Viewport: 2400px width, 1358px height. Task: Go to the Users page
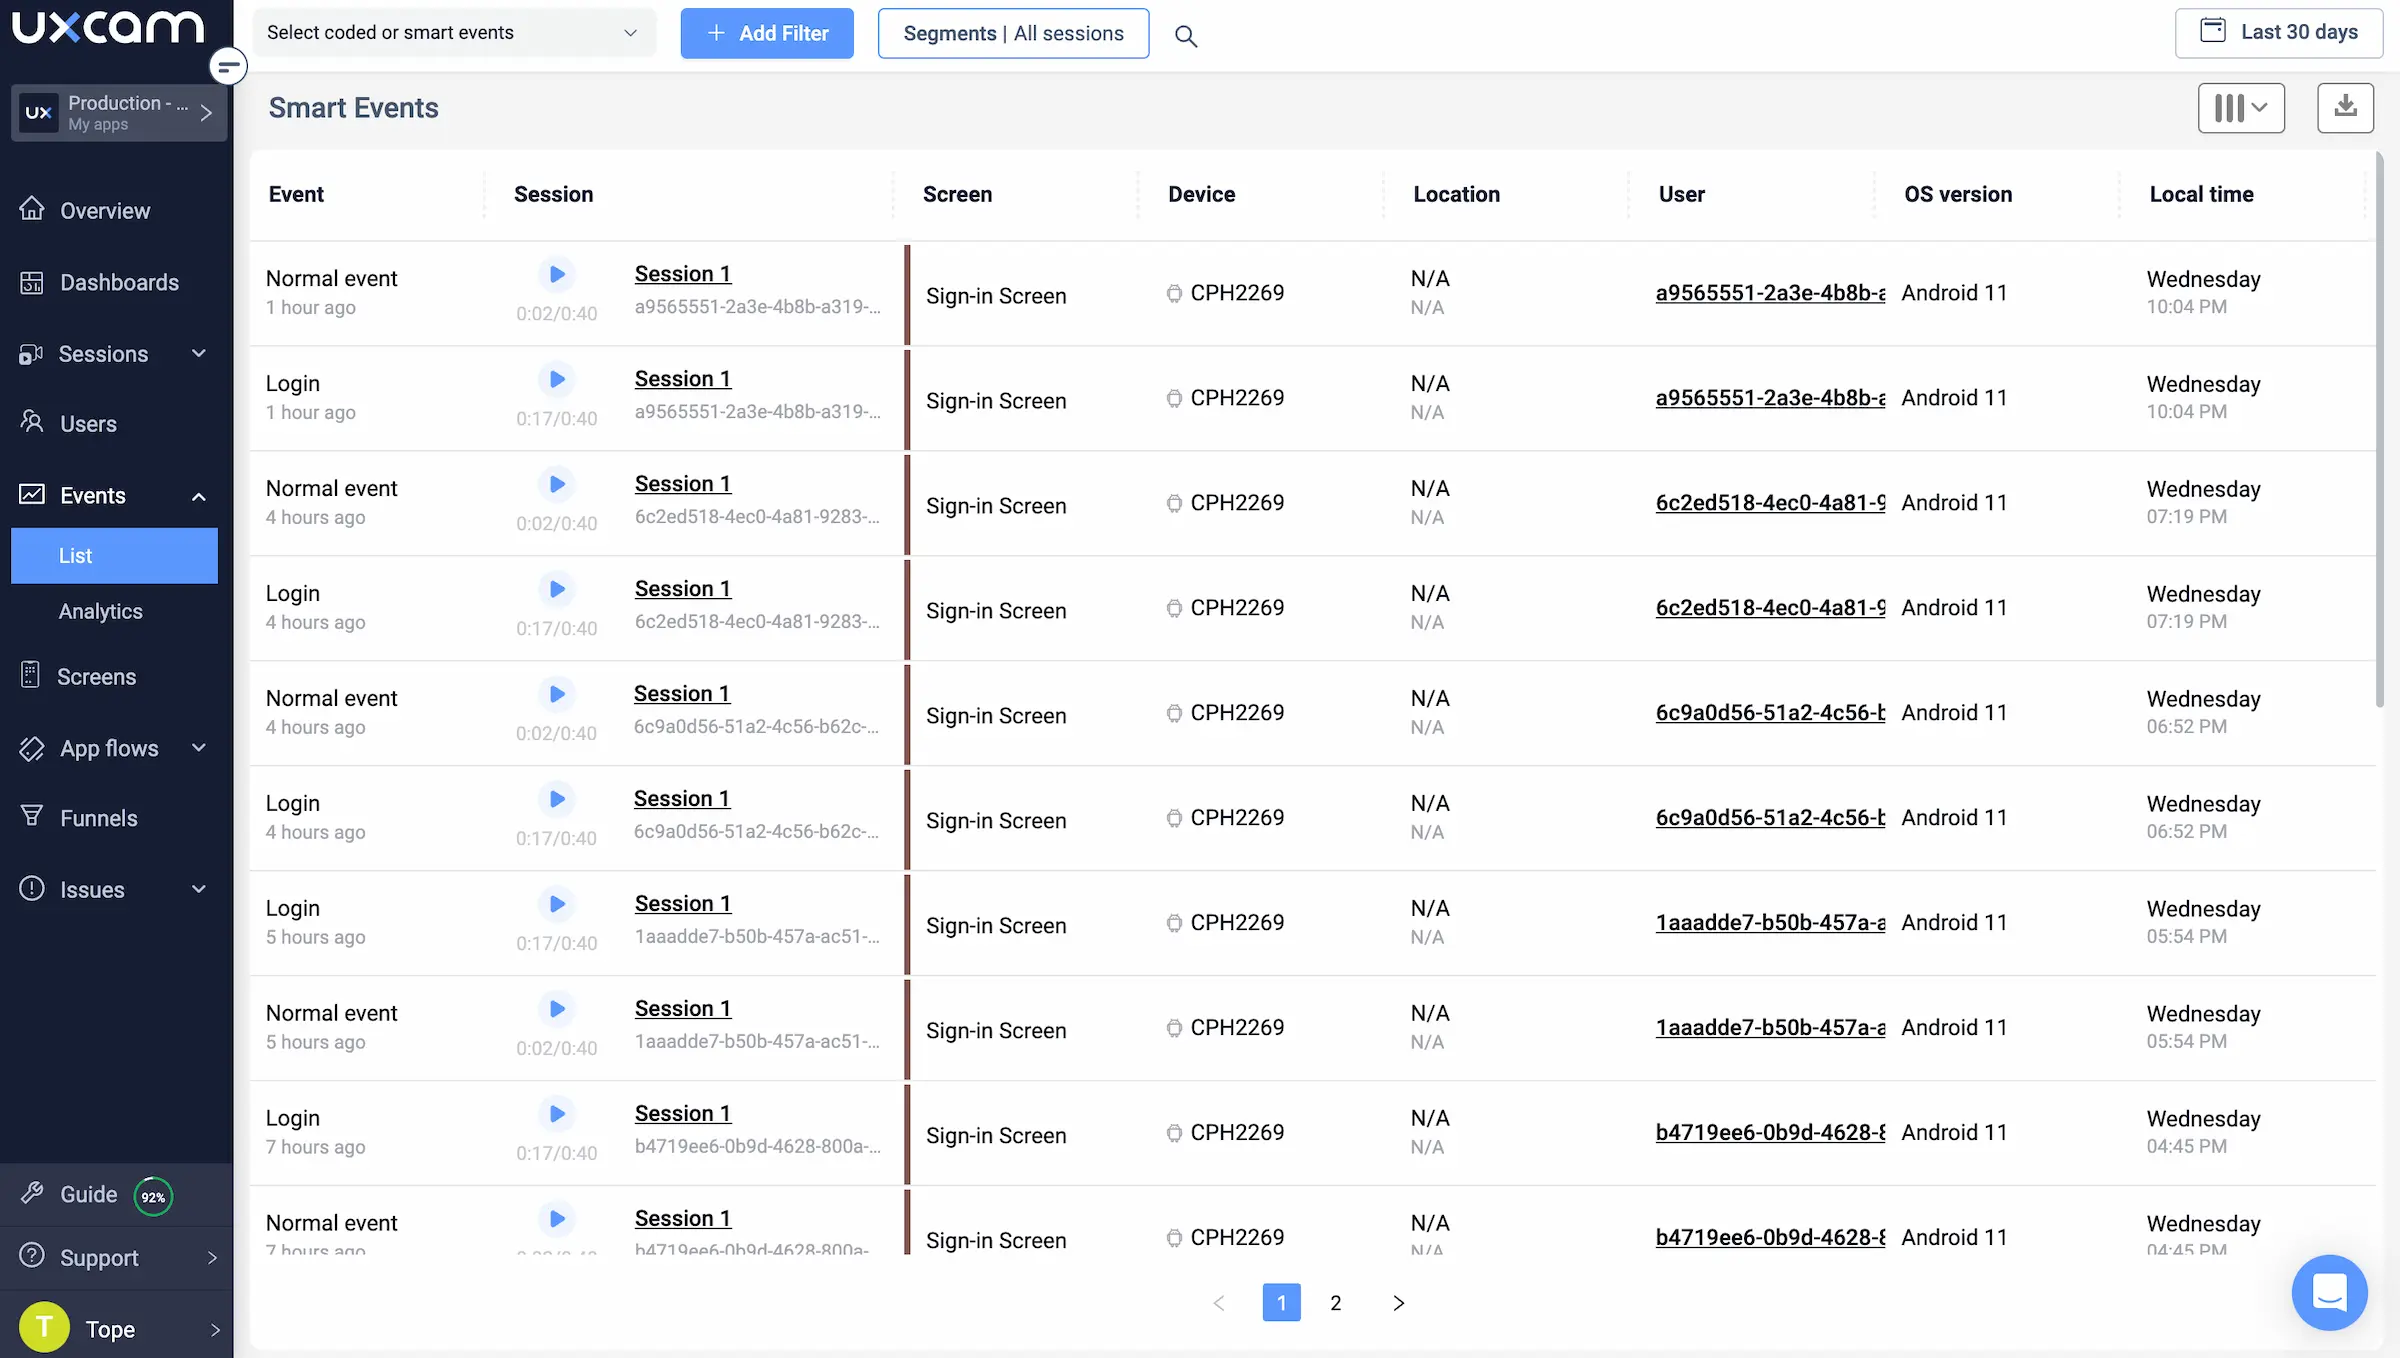(x=88, y=423)
